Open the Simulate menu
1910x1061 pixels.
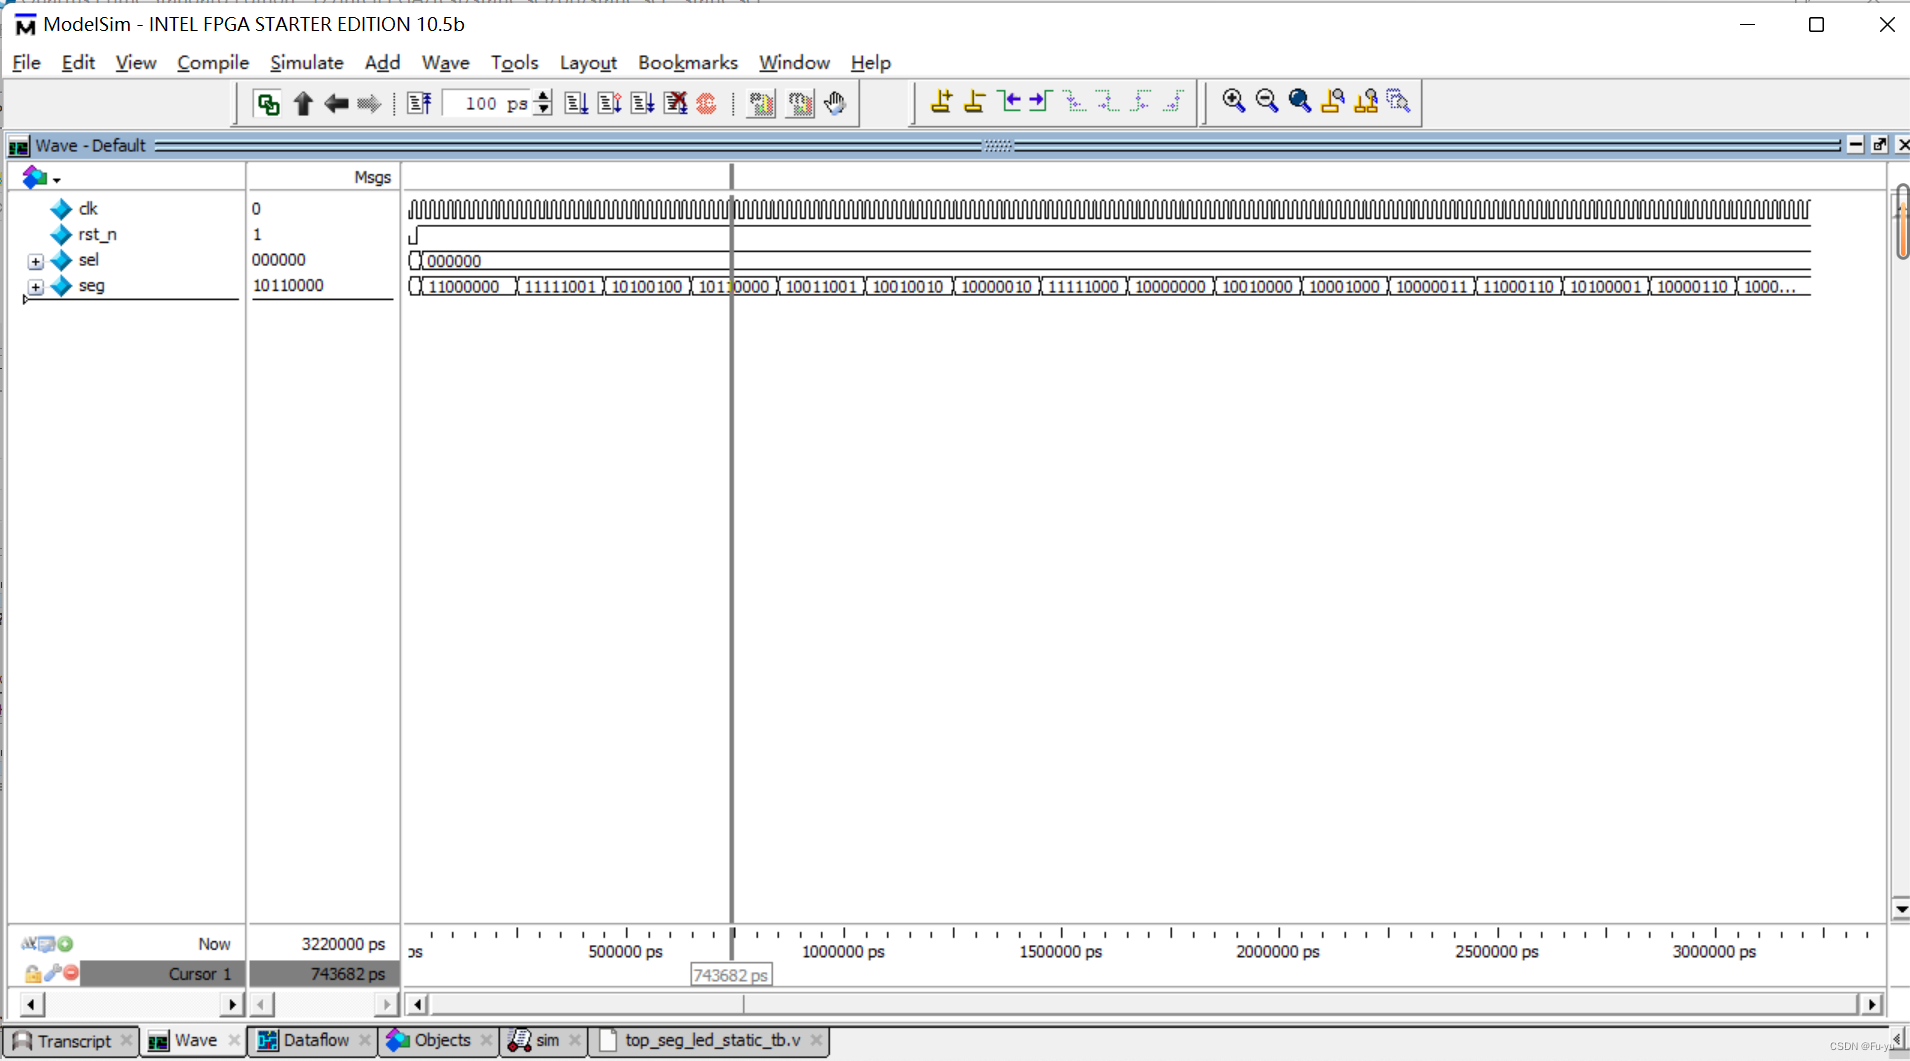point(306,62)
